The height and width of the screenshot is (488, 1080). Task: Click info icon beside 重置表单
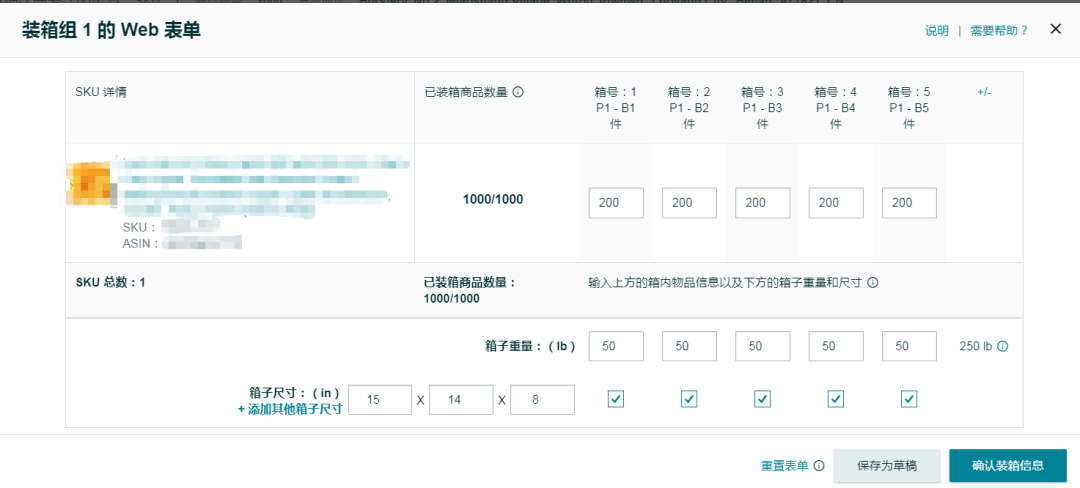(x=819, y=466)
